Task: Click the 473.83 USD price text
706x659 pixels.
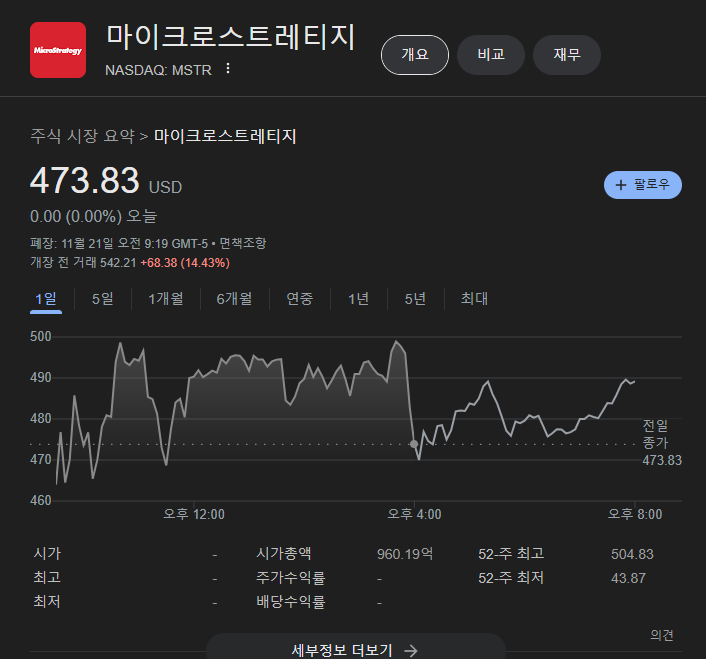Action: click(106, 181)
